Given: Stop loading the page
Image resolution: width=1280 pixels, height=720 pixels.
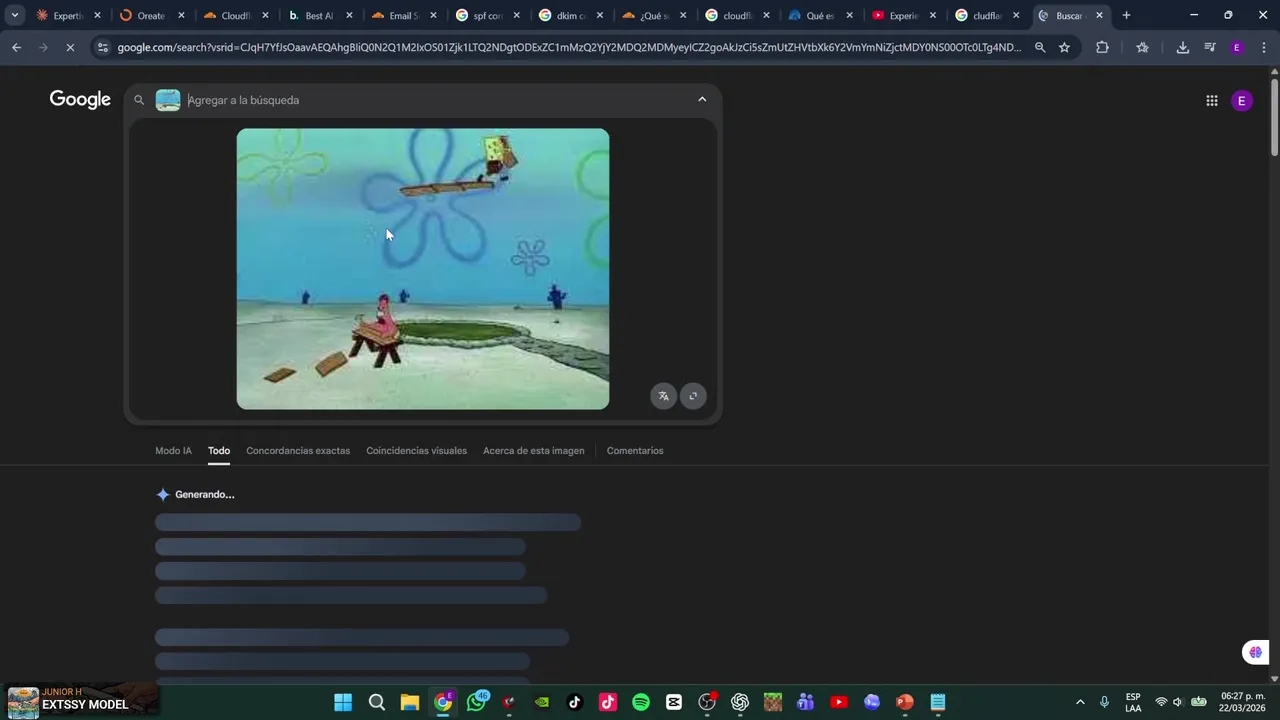Looking at the screenshot, I should [x=70, y=47].
